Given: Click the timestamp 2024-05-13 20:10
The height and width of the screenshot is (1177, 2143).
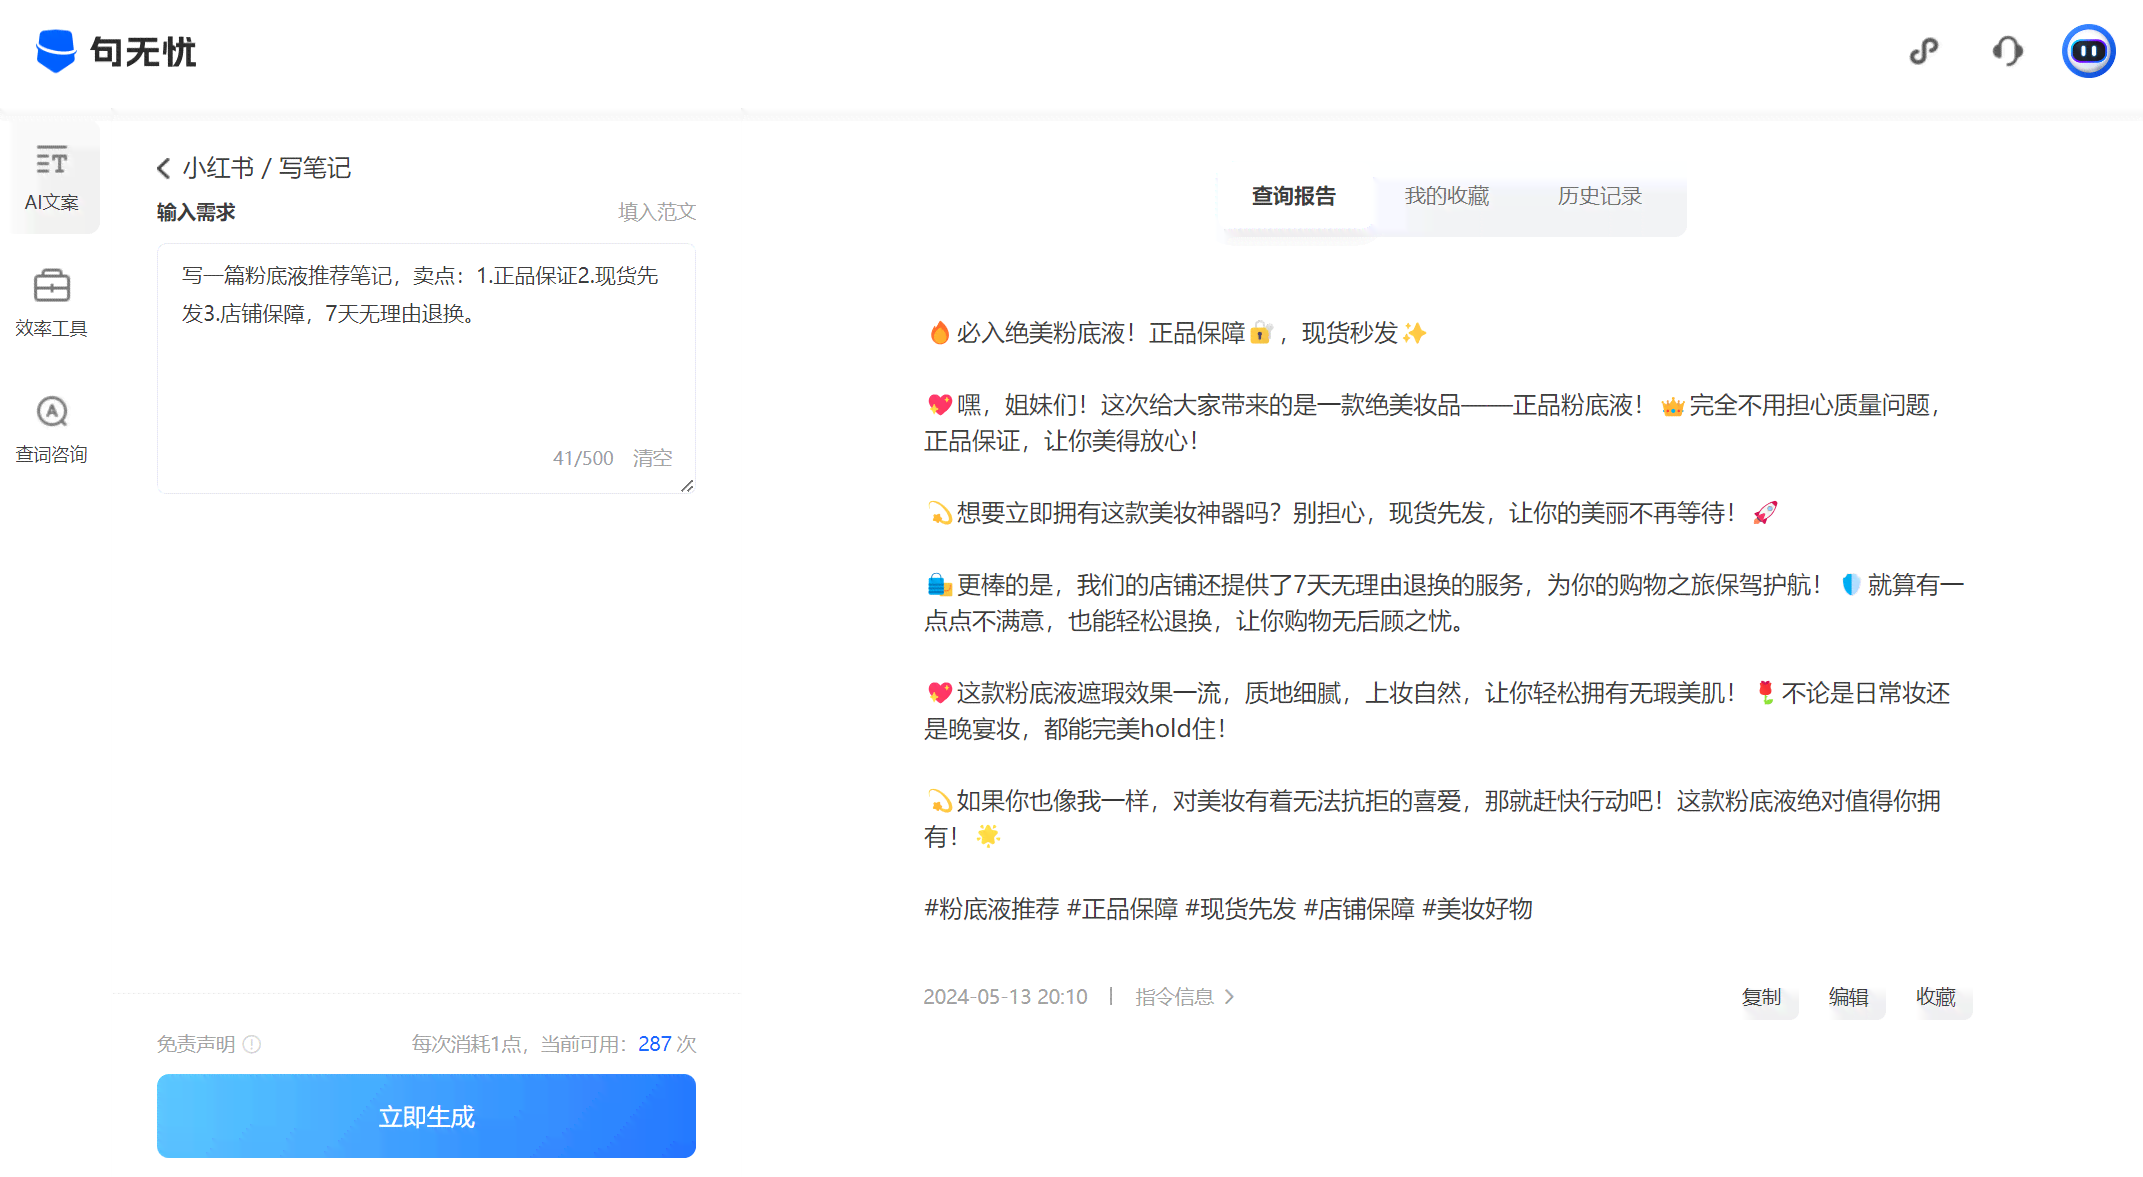Looking at the screenshot, I should pyautogui.click(x=1005, y=997).
